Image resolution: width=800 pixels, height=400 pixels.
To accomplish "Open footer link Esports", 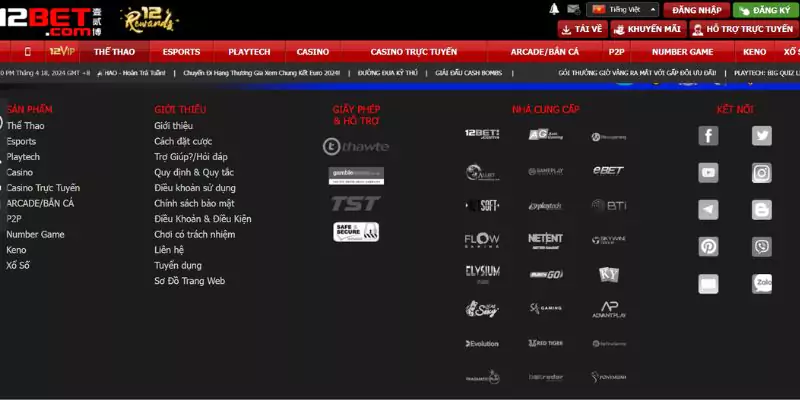I will 21,141.
